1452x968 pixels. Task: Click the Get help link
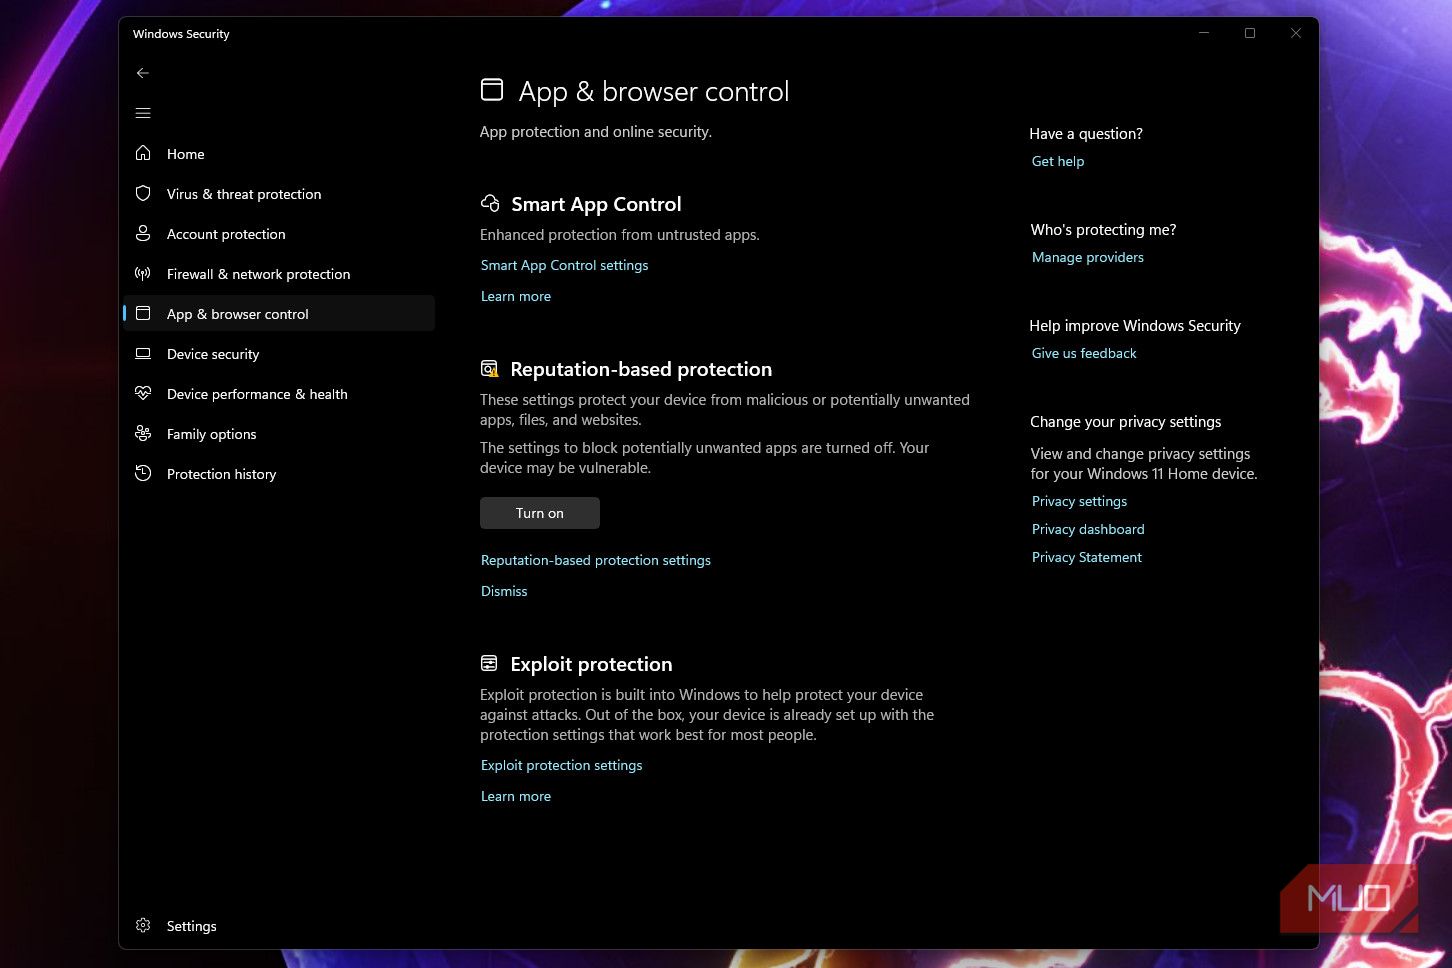(1058, 161)
